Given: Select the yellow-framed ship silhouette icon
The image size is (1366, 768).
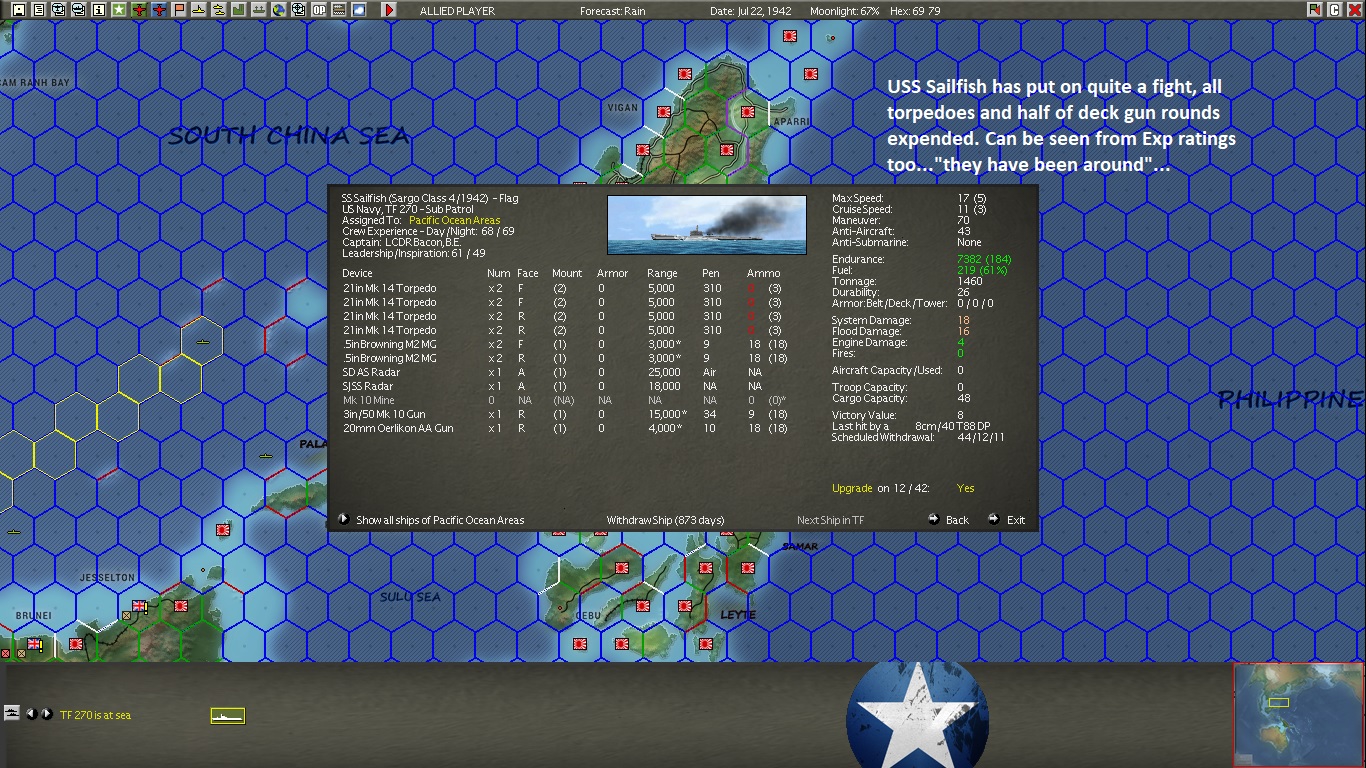Looking at the screenshot, I should (x=228, y=715).
